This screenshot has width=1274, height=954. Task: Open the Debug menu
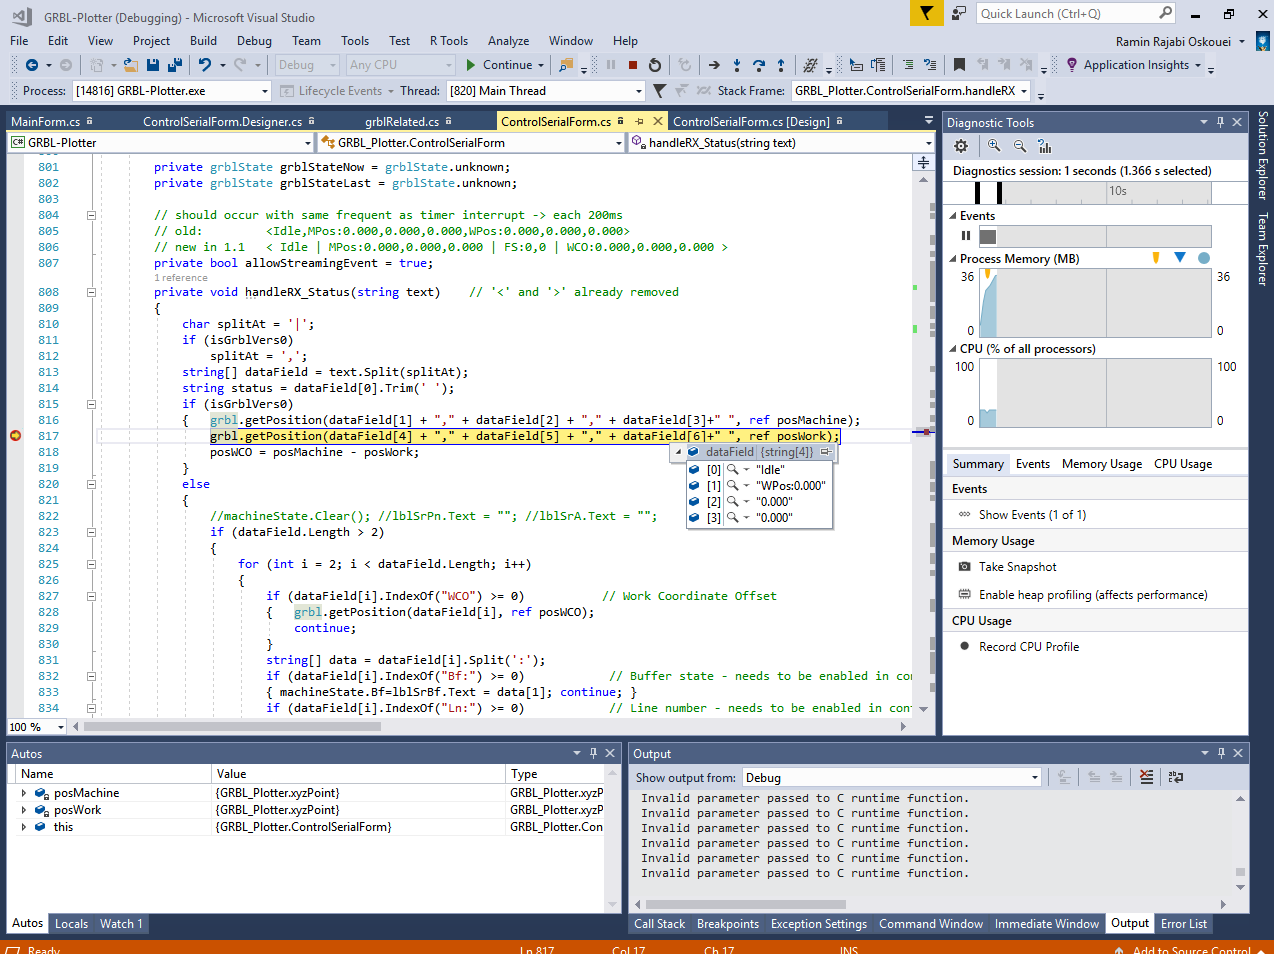coord(254,41)
